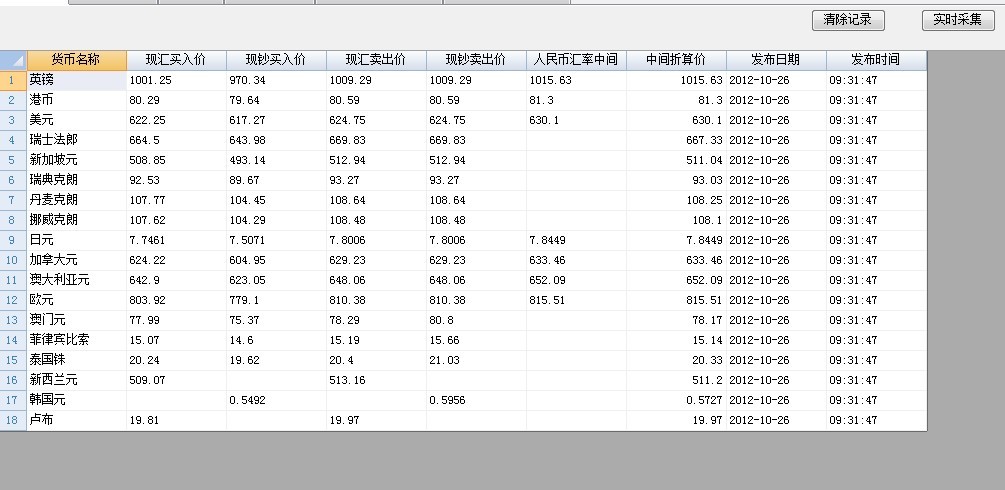1005x490 pixels.
Task: Click the 日元 cell
Action: click(x=77, y=240)
